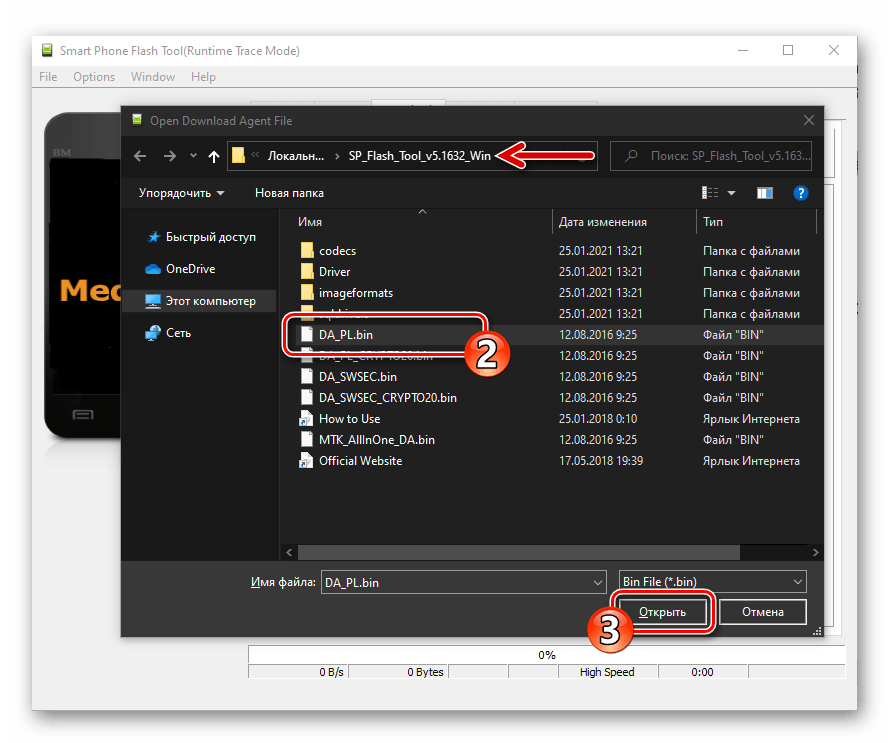Screen dimensions: 890x743
Task: Select Этот компьютер in navigation pane
Action: click(x=199, y=301)
